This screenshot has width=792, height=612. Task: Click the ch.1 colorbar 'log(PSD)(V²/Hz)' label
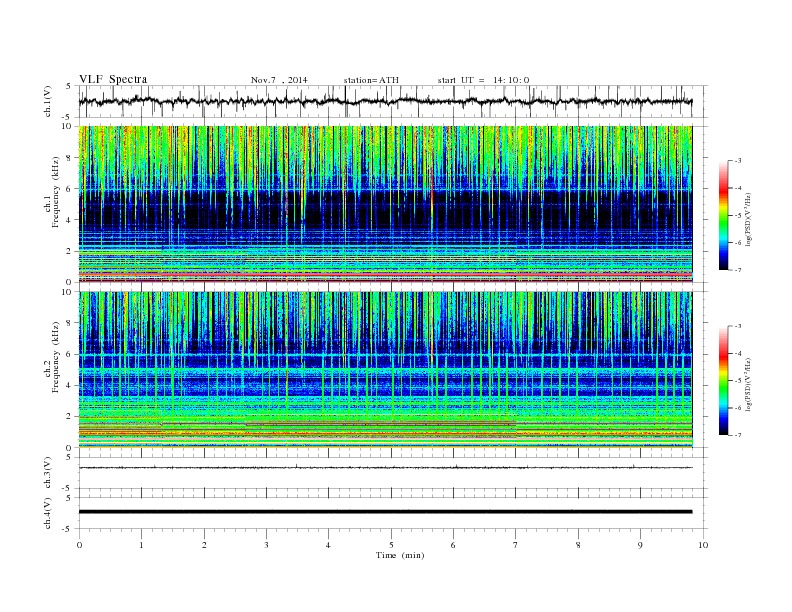coord(749,219)
